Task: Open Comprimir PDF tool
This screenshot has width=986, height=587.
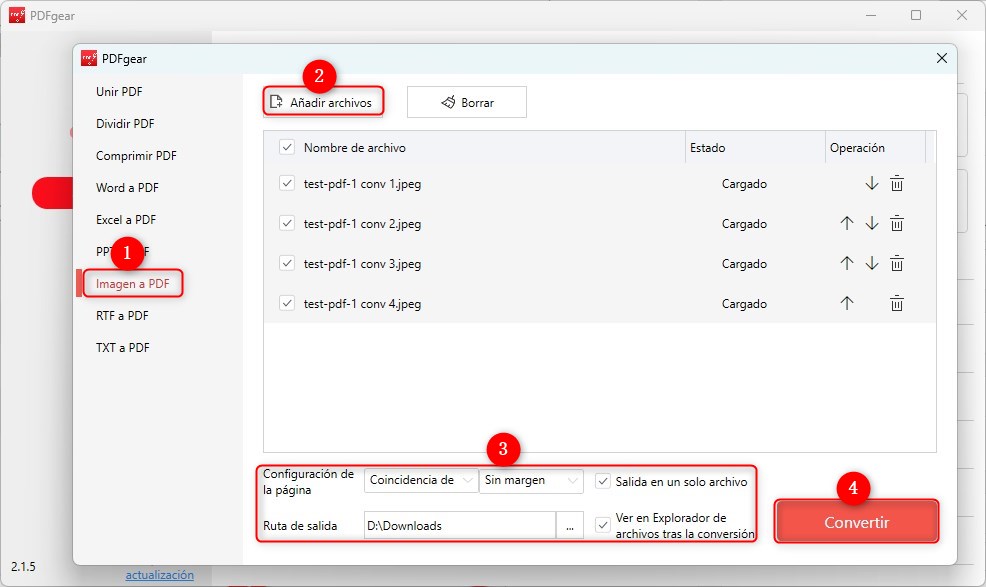Action: pos(136,155)
